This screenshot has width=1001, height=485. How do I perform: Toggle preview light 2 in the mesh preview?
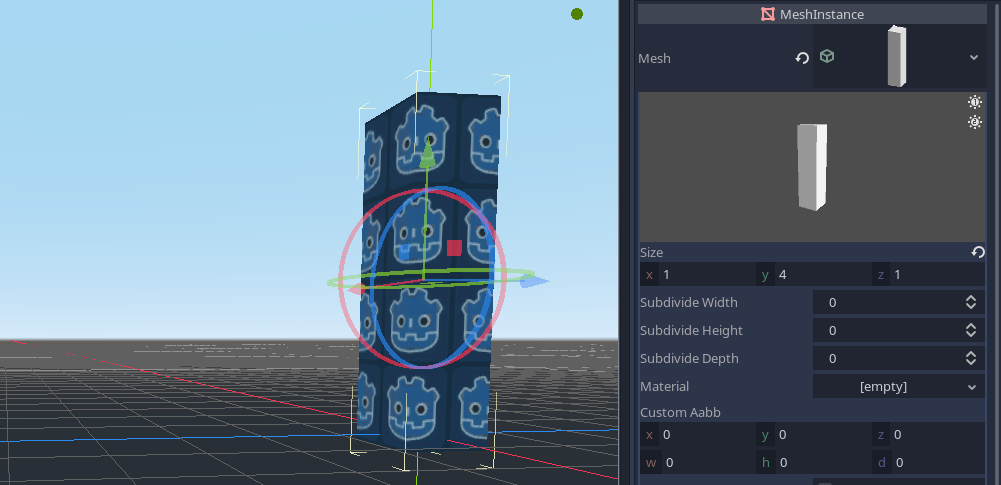pyautogui.click(x=974, y=122)
